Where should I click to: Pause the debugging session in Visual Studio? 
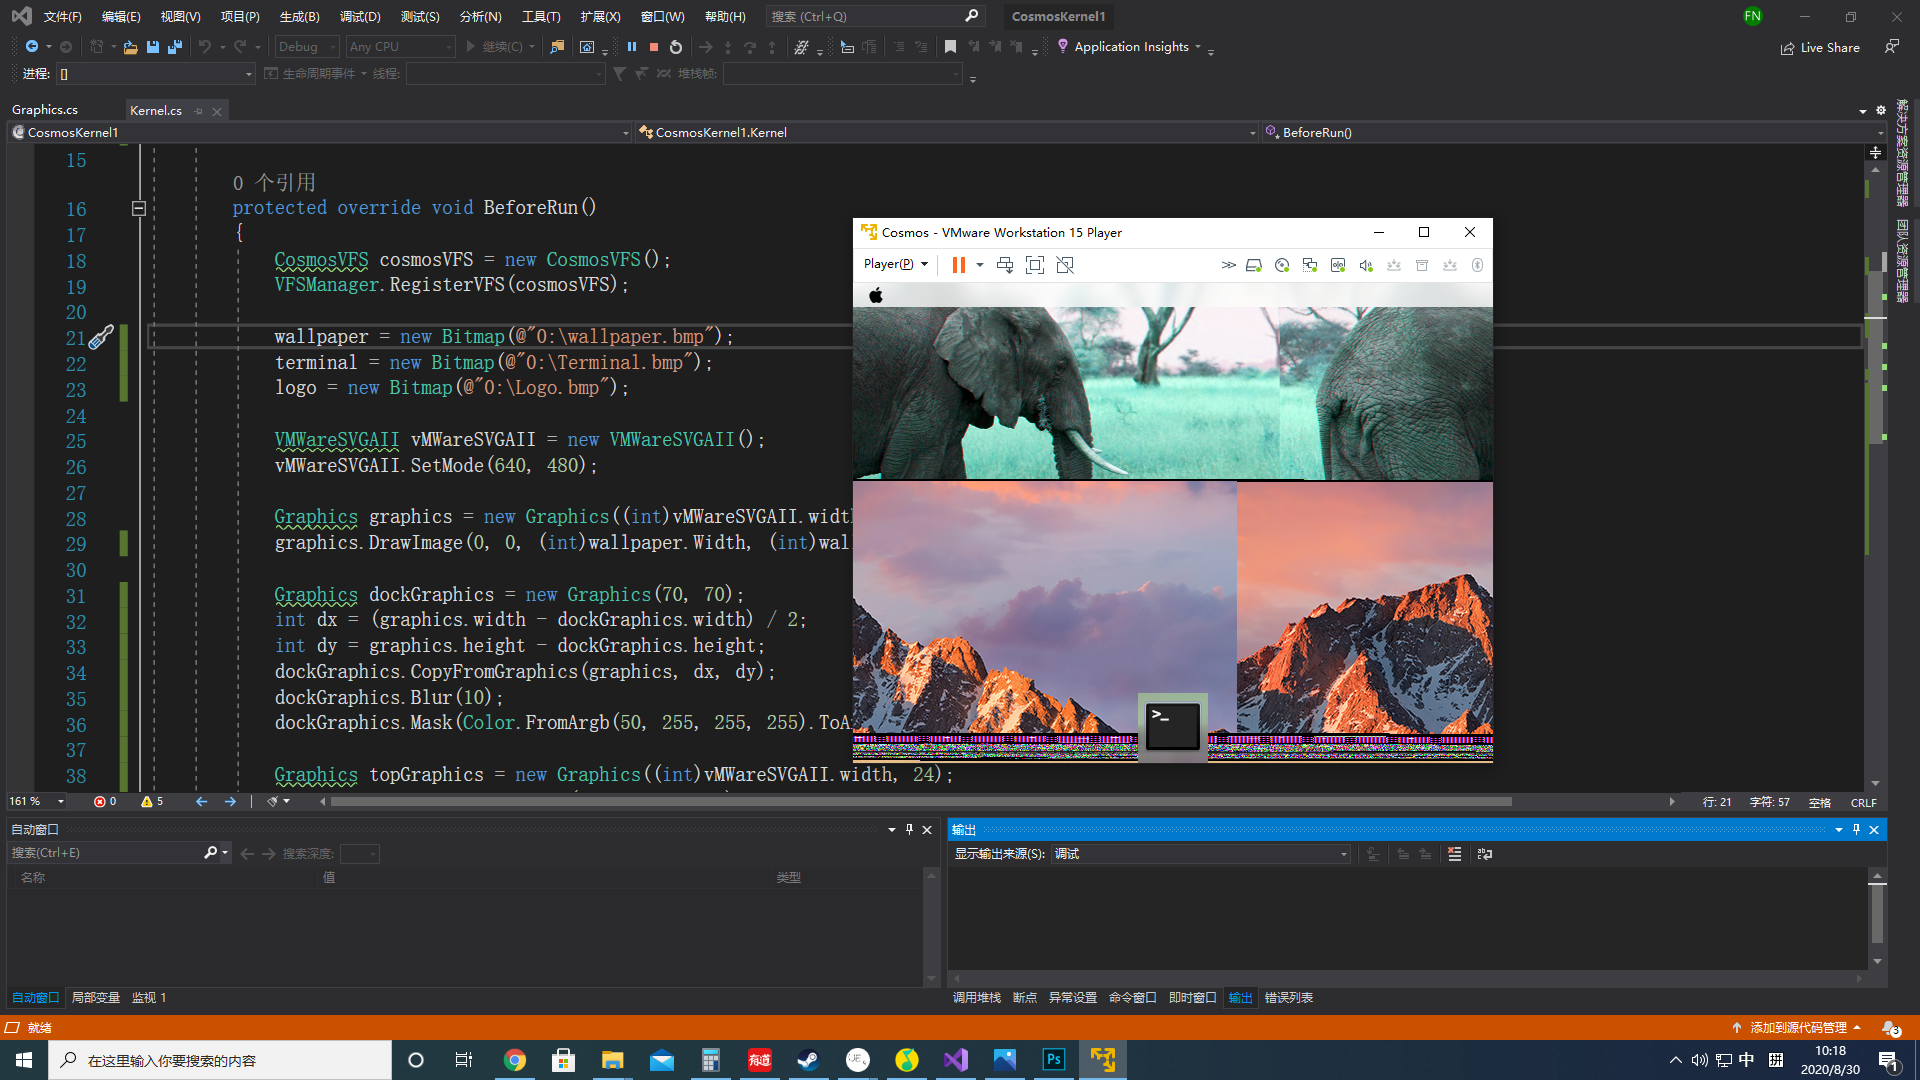[632, 46]
